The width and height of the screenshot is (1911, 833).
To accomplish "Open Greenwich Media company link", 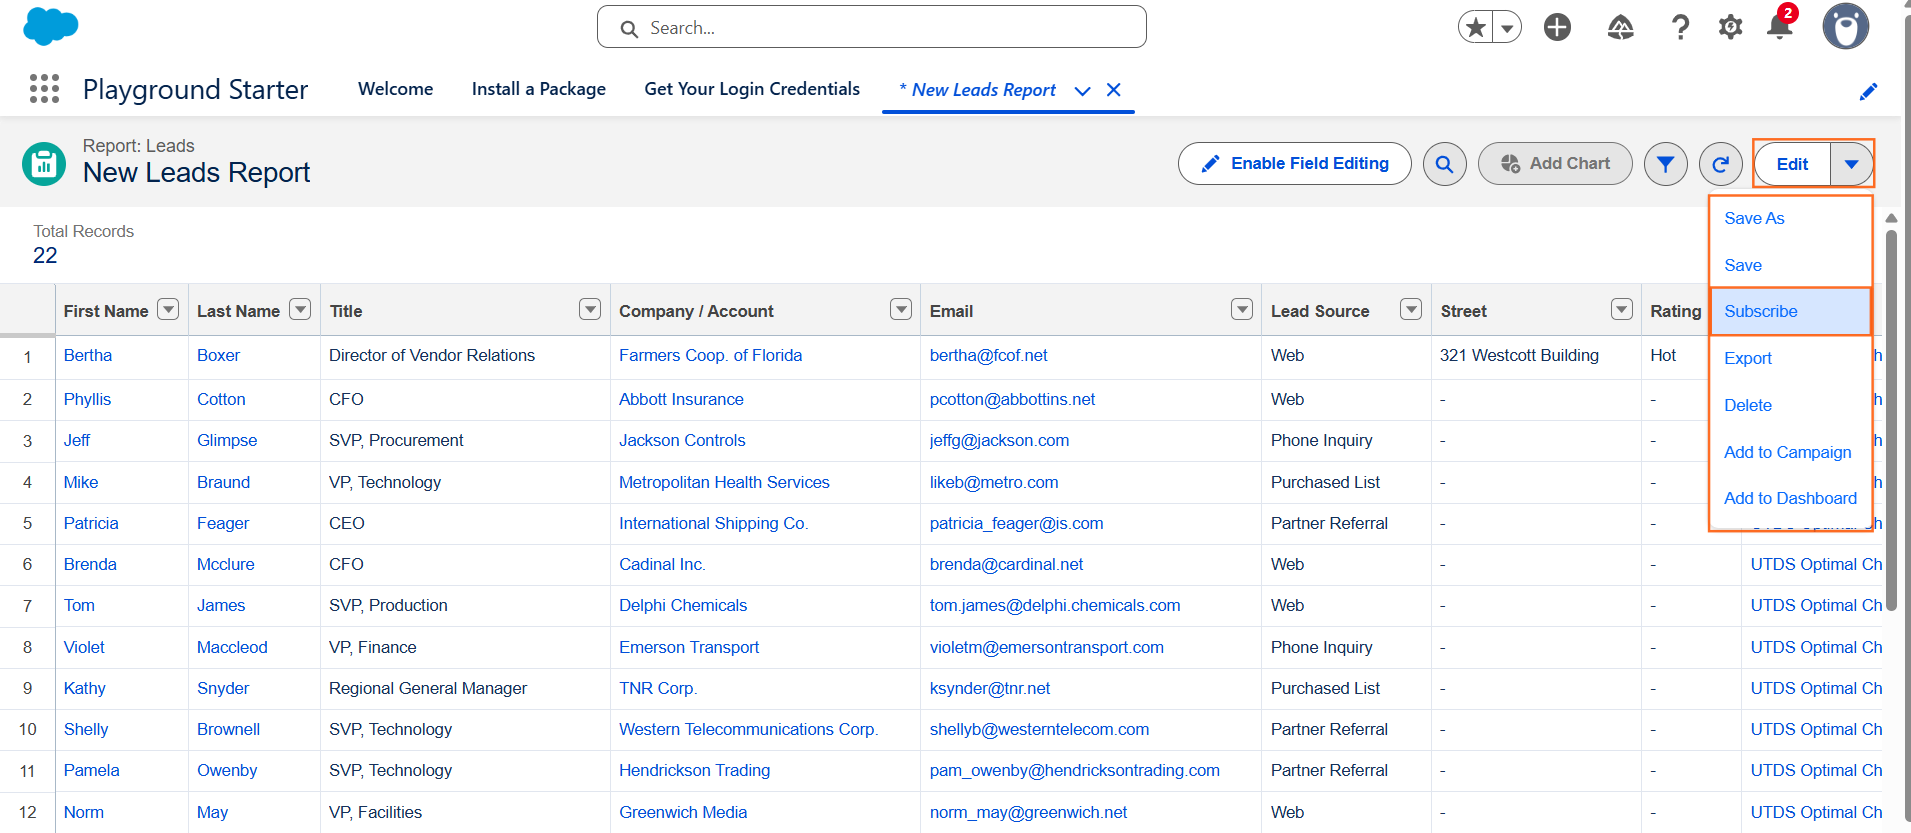I will [x=683, y=812].
